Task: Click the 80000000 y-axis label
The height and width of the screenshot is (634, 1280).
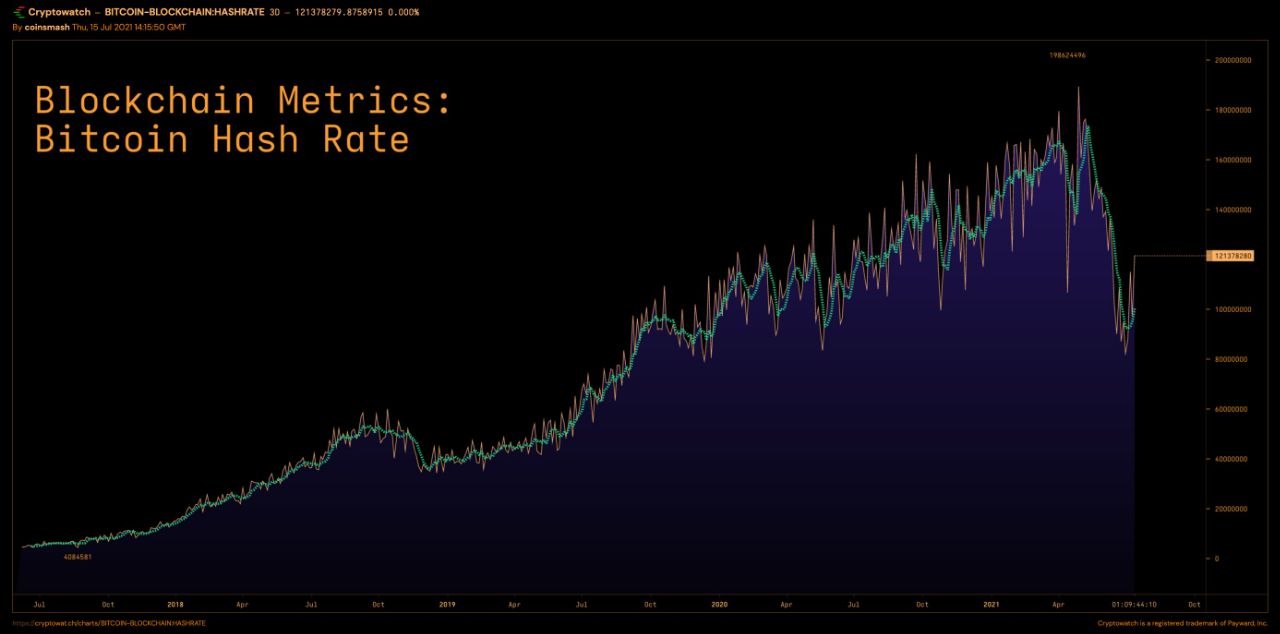Action: click(1231, 359)
